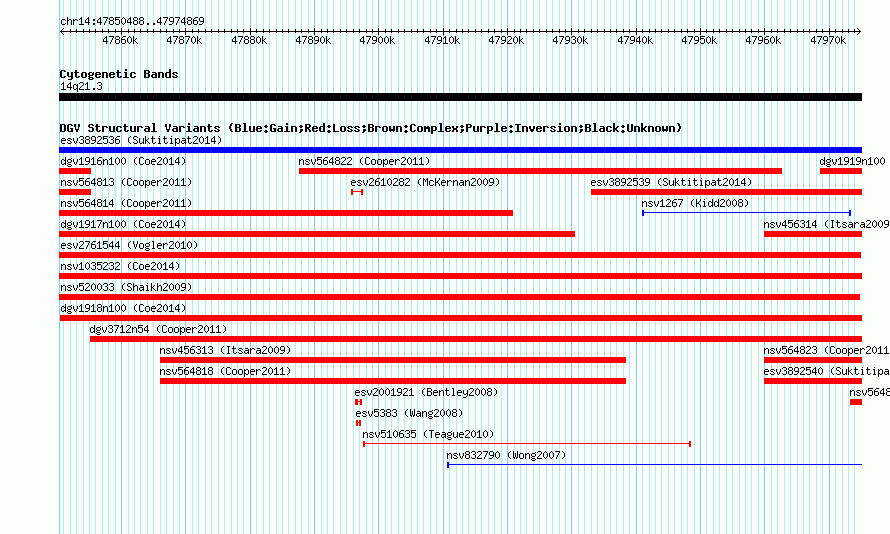Click the 14q21.3 band label
Image resolution: width=890 pixels, height=534 pixels.
click(x=81, y=86)
